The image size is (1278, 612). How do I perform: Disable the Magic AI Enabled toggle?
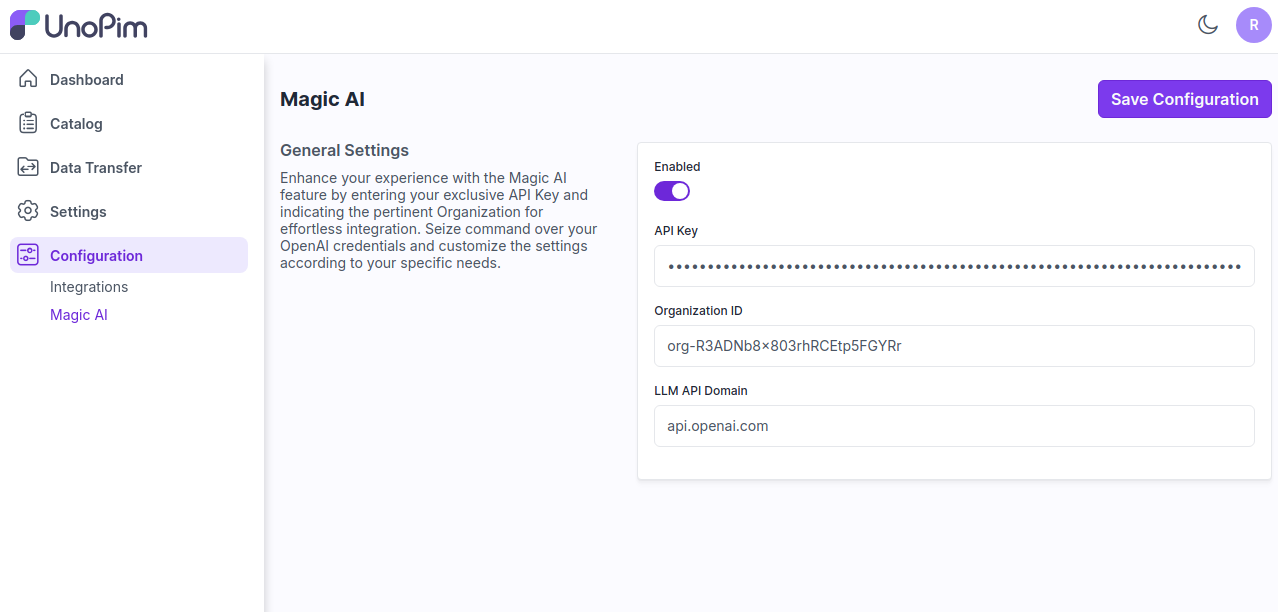coord(672,190)
